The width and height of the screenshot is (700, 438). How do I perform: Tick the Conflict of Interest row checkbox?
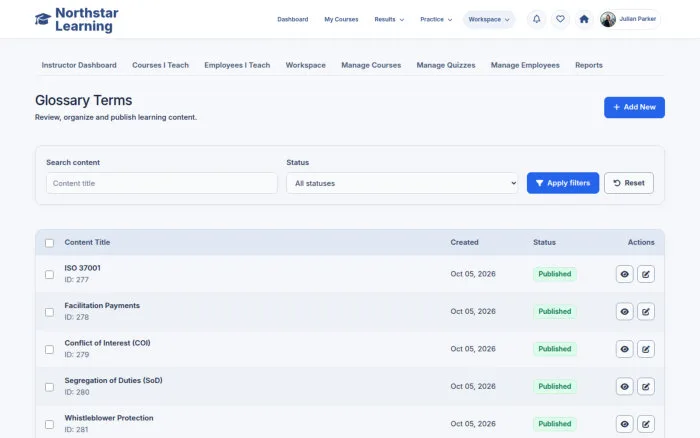(50, 350)
